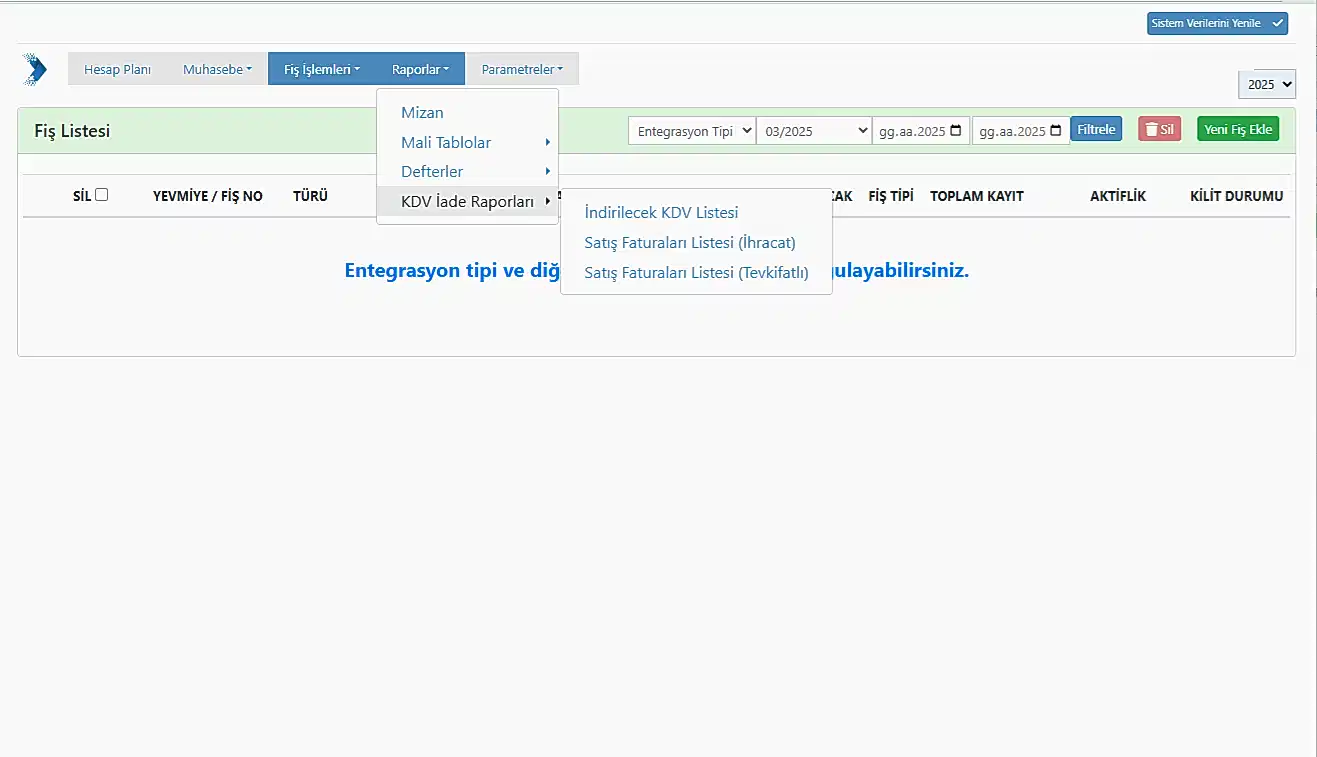Viewport: 1317px width, 757px height.
Task: Open İndirilecek KDV Listesi report
Action: (661, 213)
